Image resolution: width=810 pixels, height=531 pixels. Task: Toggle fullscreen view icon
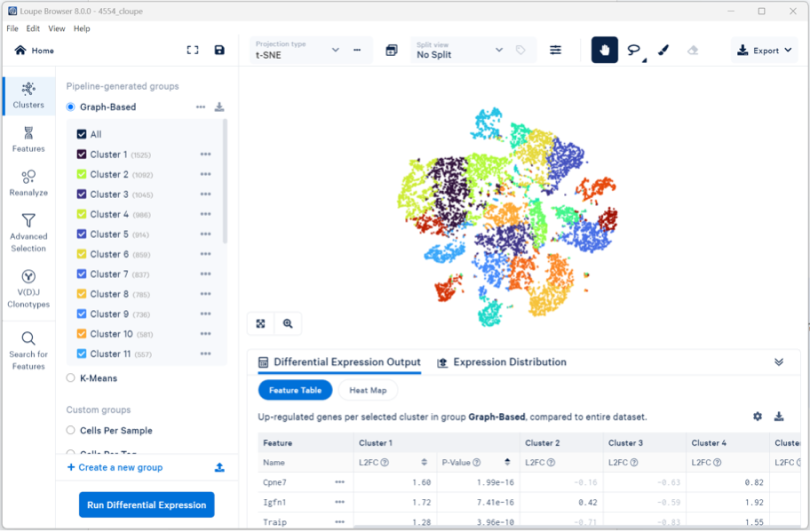(x=193, y=50)
